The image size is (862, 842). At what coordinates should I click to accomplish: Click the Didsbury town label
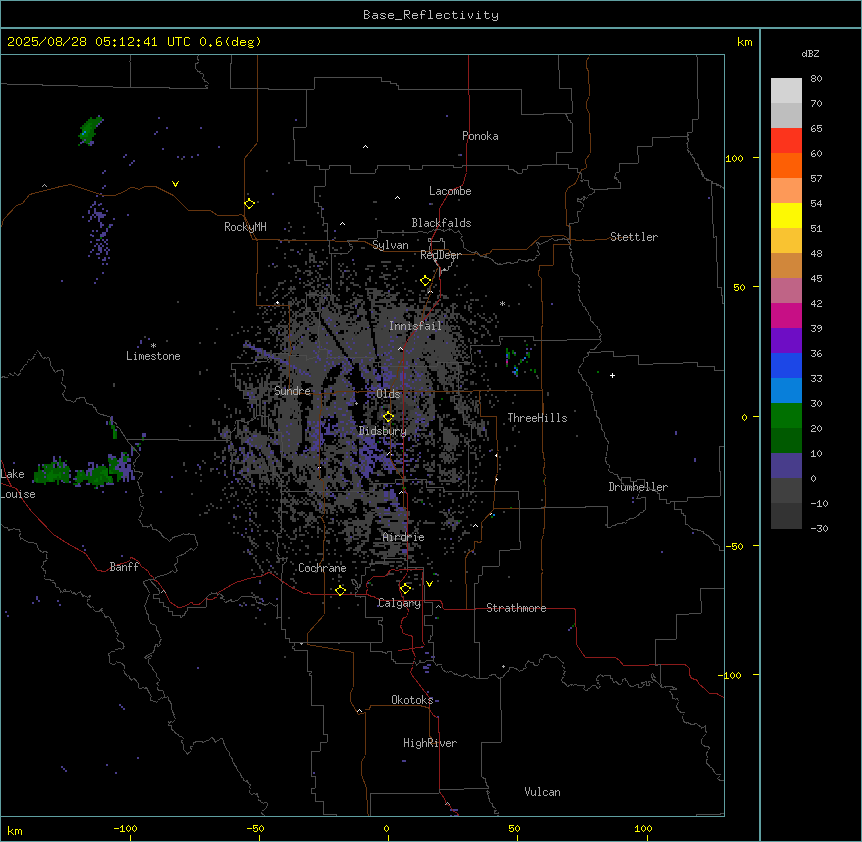(383, 431)
